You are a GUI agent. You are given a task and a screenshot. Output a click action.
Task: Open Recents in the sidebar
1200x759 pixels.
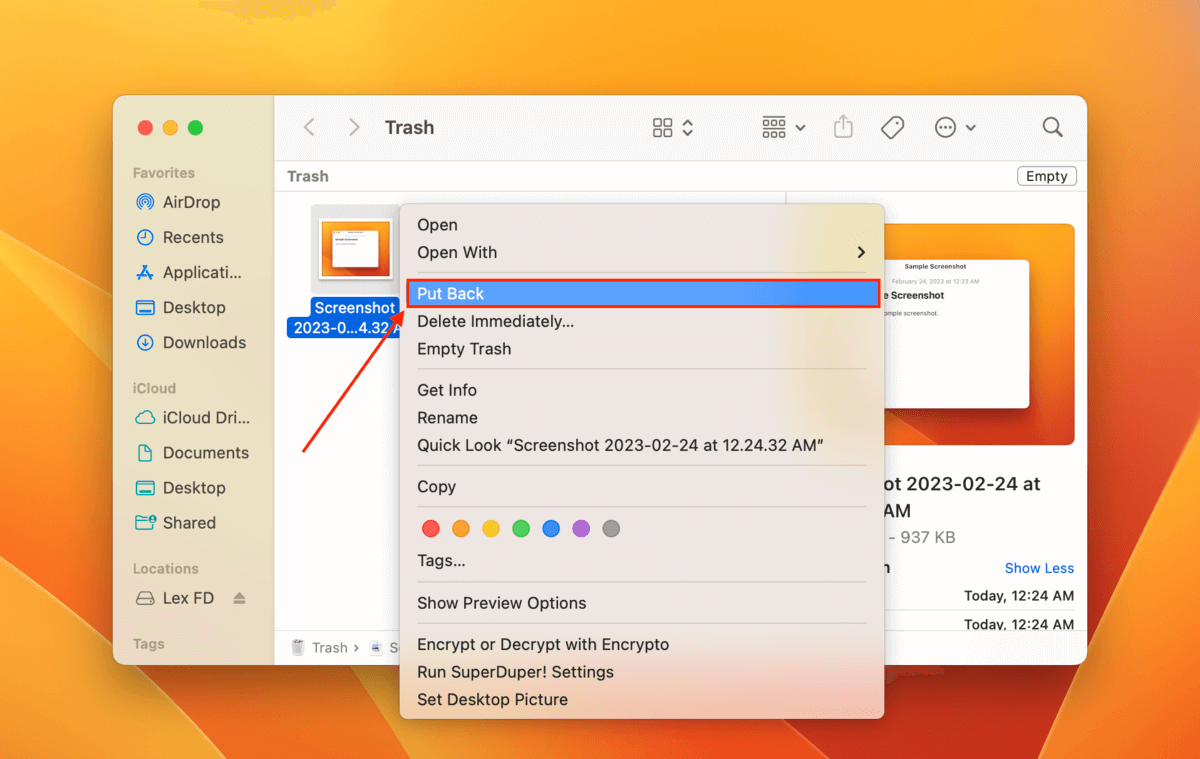coord(192,237)
